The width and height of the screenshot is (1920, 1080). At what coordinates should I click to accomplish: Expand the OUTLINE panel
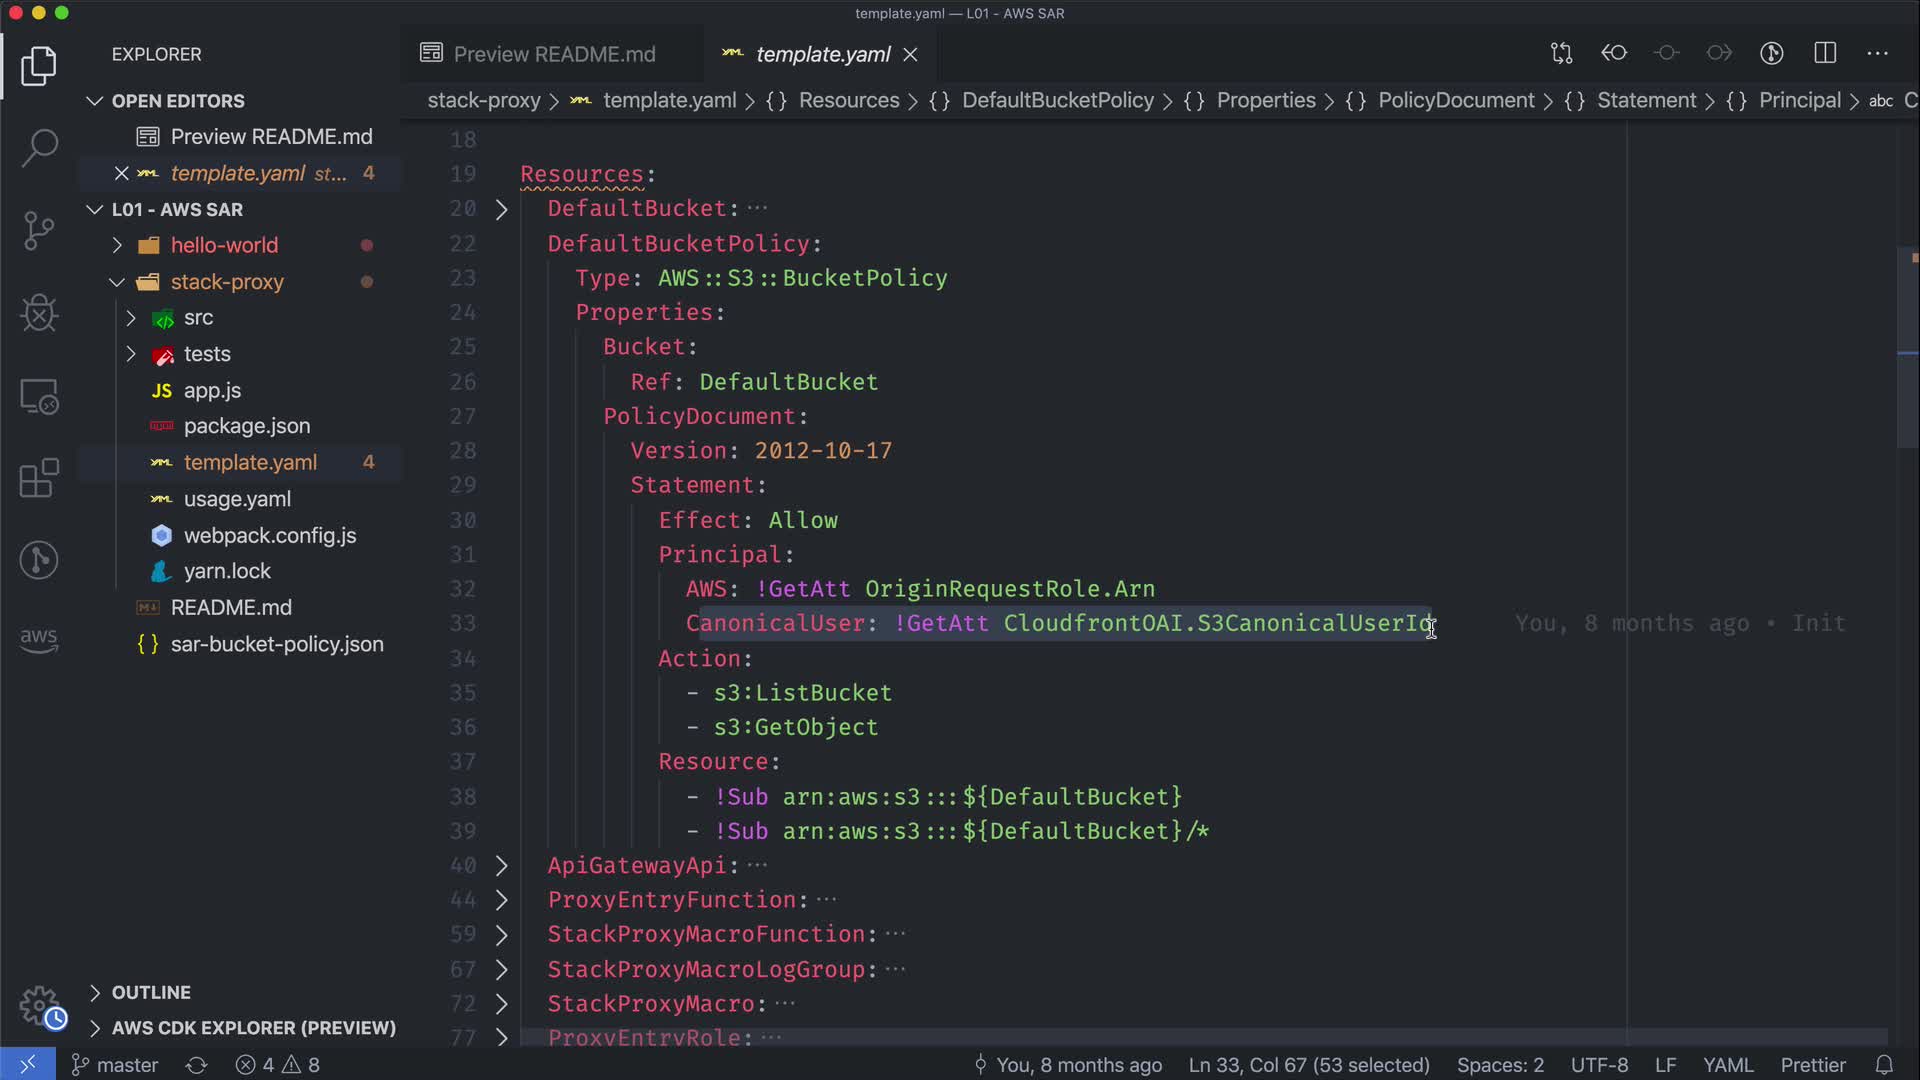coord(150,992)
